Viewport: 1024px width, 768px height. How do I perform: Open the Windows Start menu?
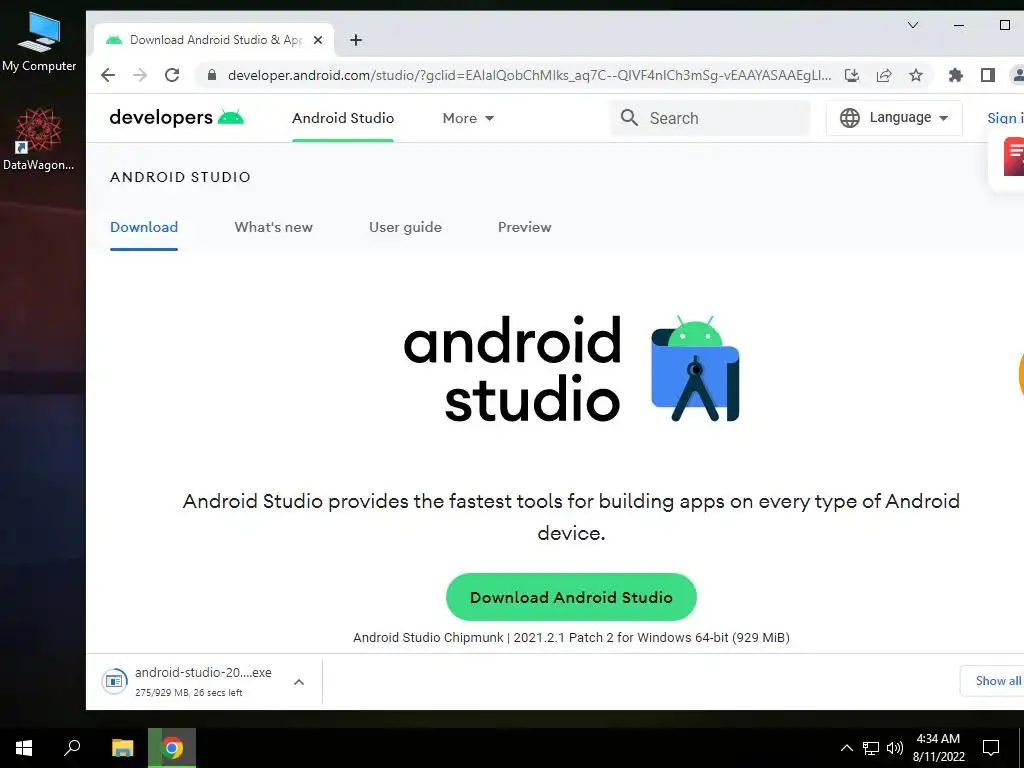point(24,748)
